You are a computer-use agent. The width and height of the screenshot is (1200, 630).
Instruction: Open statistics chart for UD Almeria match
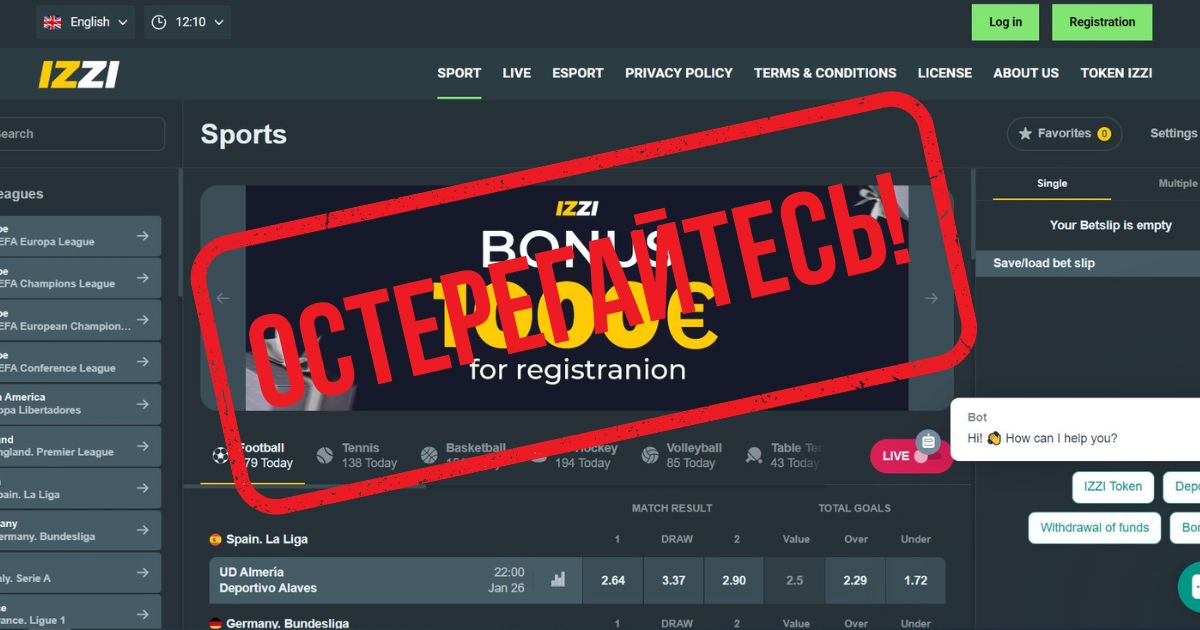tap(558, 579)
